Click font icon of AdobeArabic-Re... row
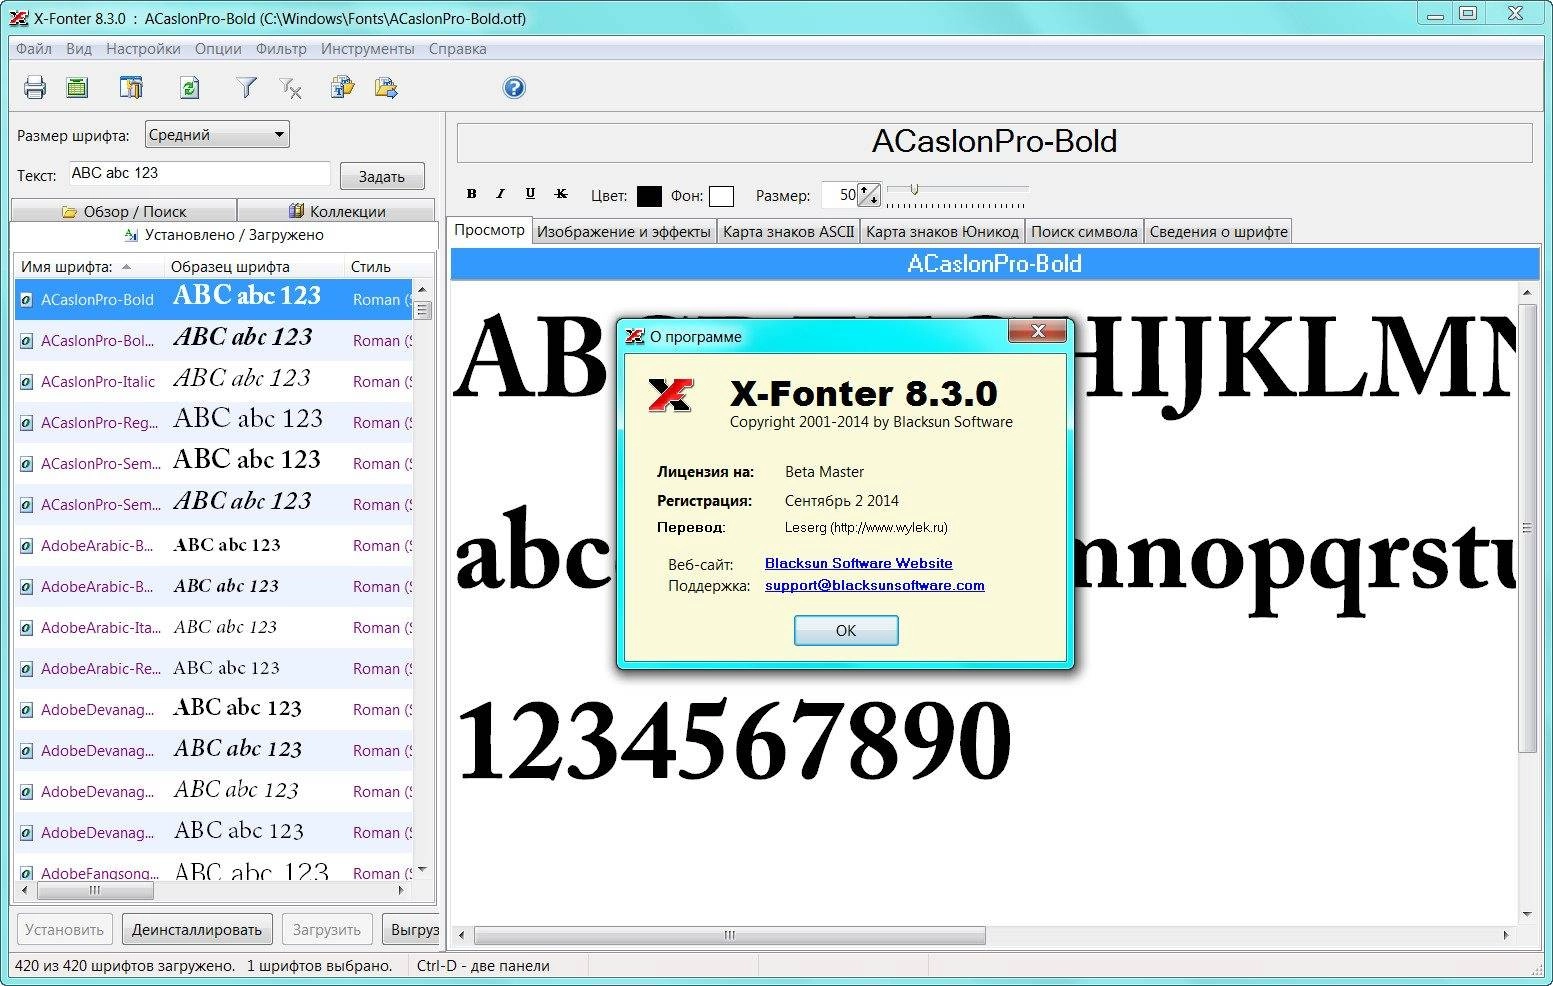Screen dimensions: 1553x986 pos(27,669)
